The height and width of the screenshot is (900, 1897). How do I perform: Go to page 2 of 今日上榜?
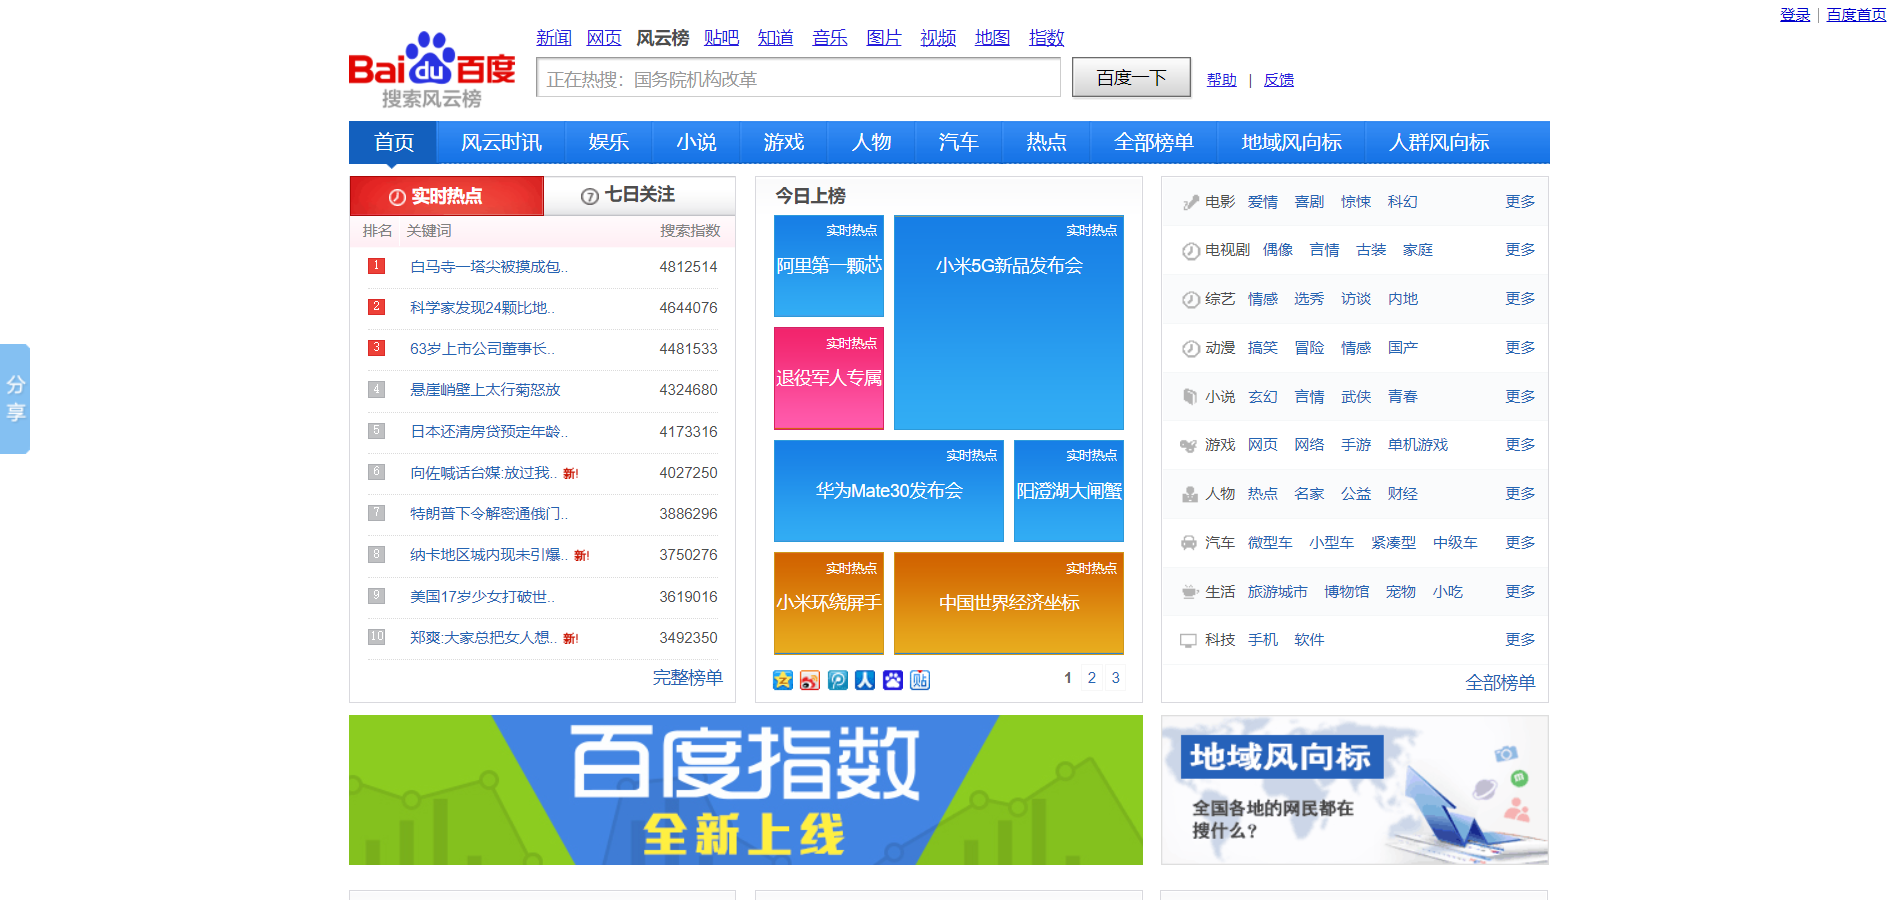coord(1091,678)
